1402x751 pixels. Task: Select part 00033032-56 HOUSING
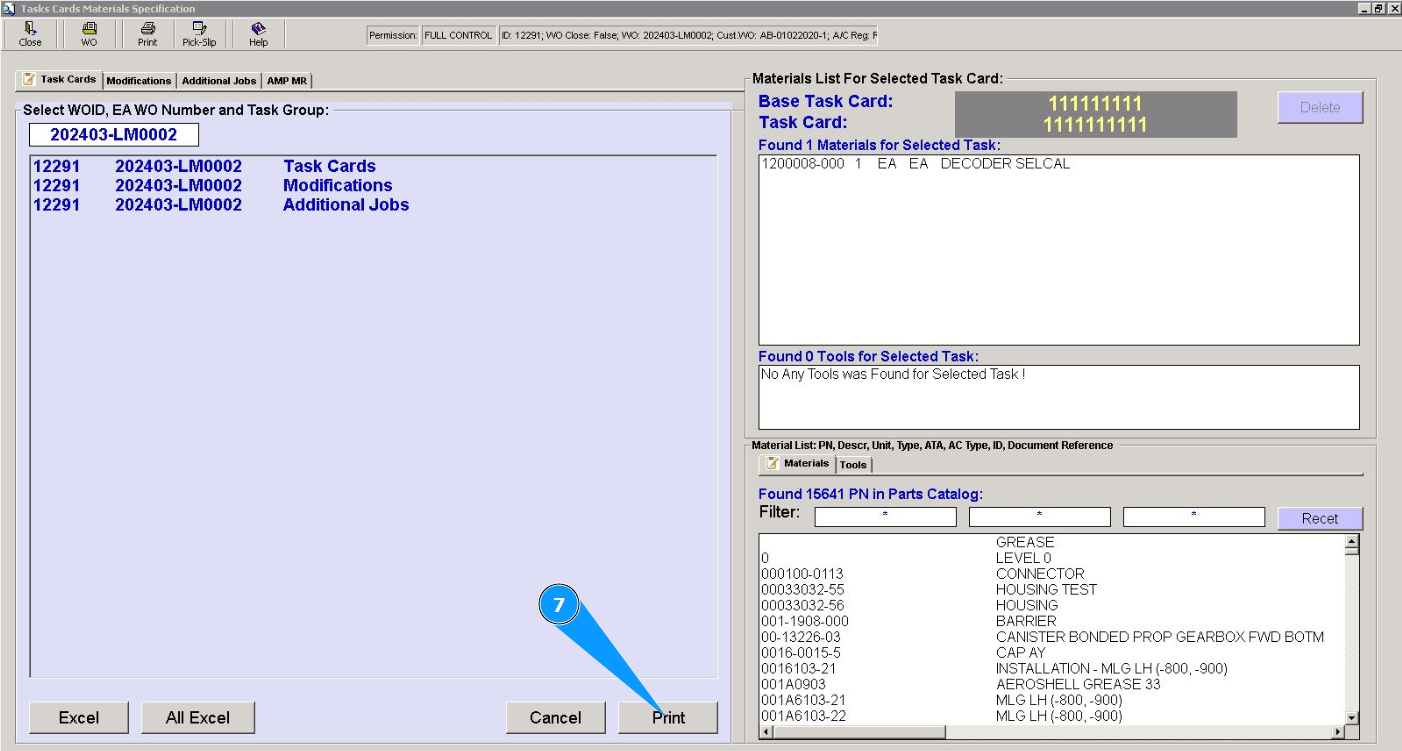pyautogui.click(x=1052, y=605)
